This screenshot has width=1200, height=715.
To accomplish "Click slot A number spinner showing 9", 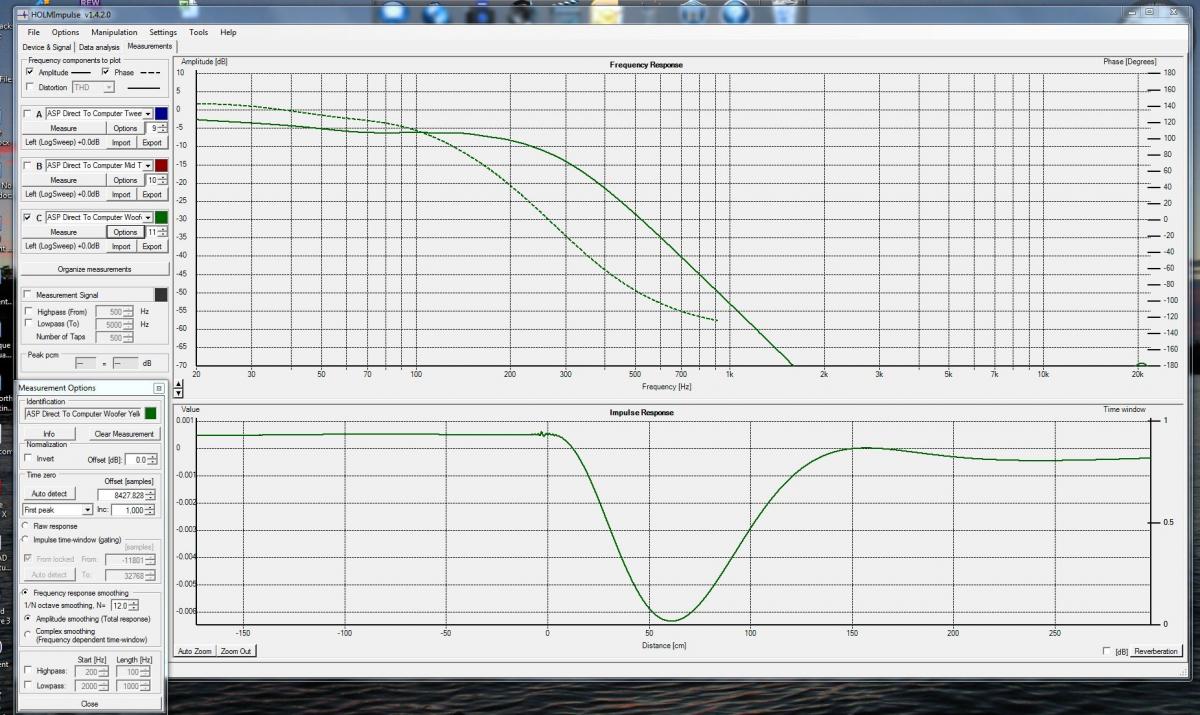I will 155,128.
